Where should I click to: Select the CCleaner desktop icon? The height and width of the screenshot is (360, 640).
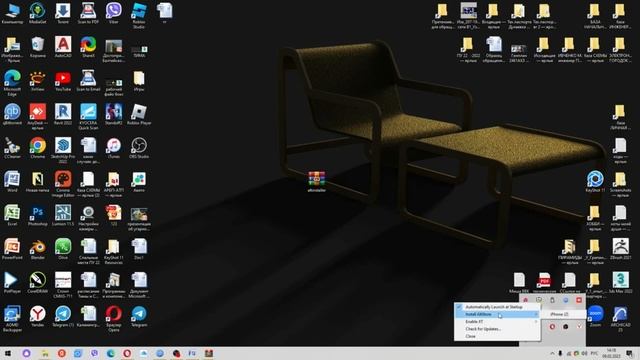pos(12,148)
